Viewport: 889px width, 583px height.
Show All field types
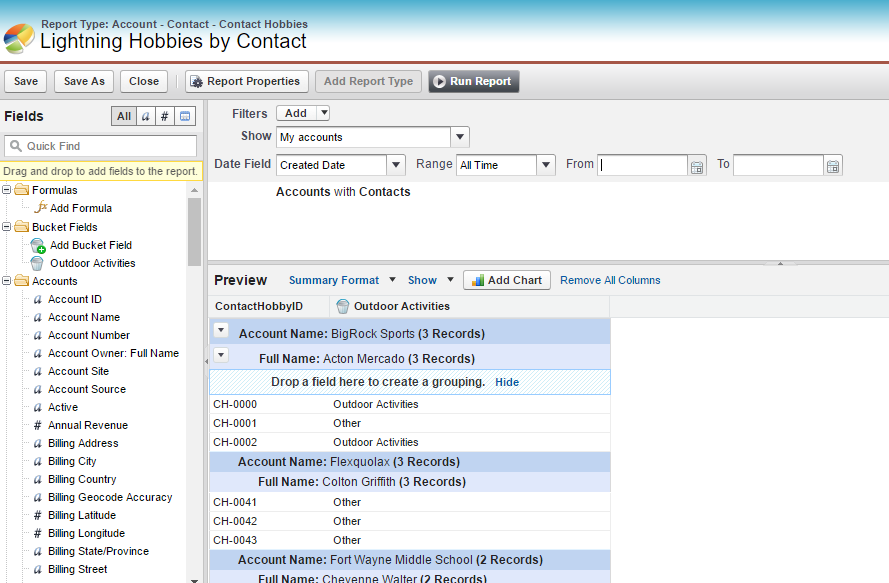coord(124,116)
